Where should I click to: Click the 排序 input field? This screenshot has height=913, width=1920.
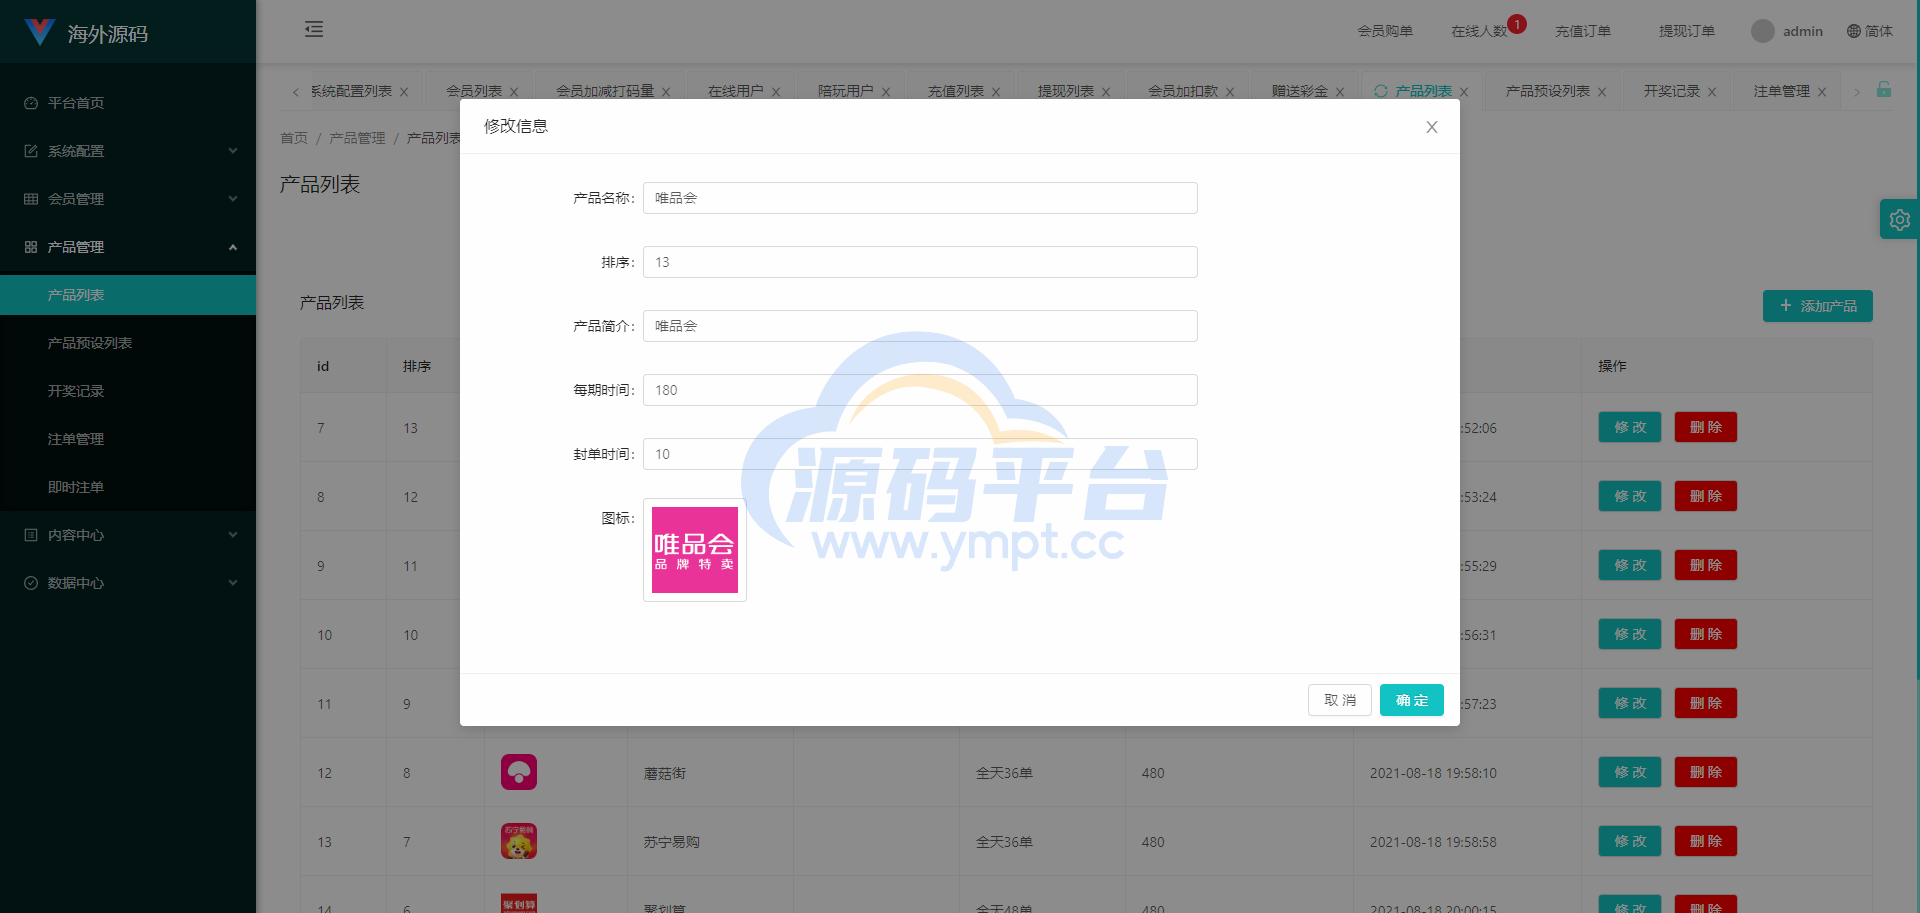920,262
